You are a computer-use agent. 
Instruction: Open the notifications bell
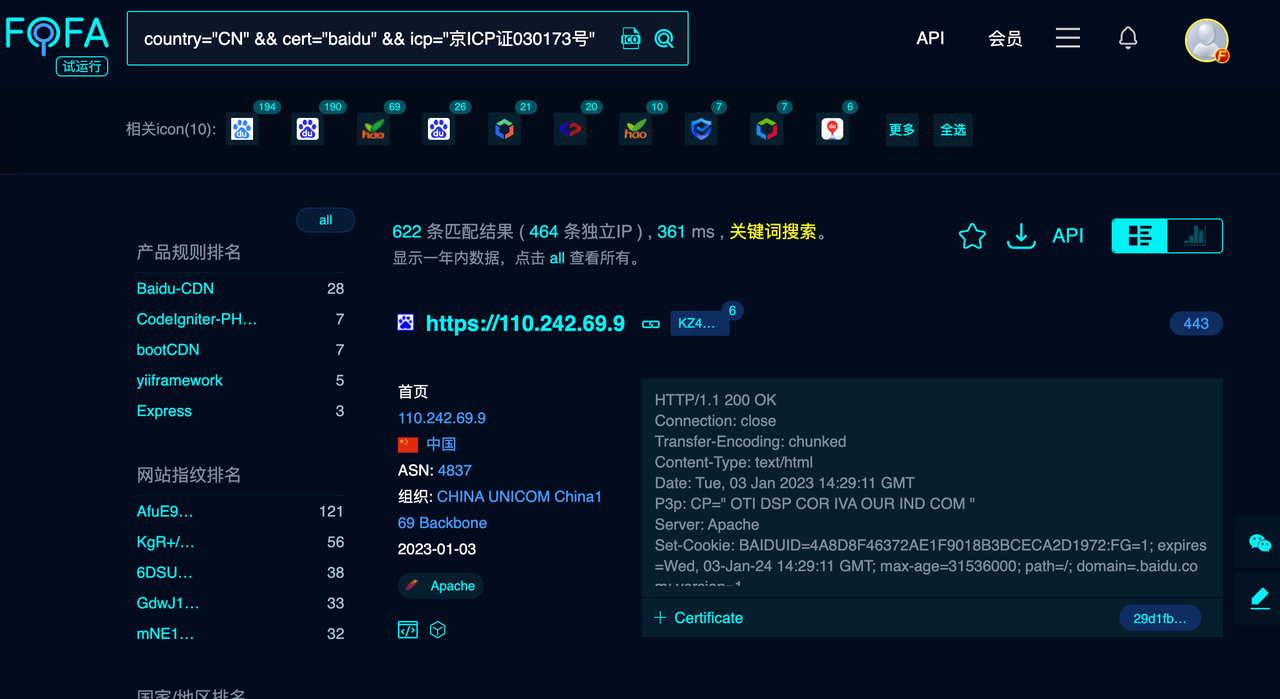tap(1128, 38)
